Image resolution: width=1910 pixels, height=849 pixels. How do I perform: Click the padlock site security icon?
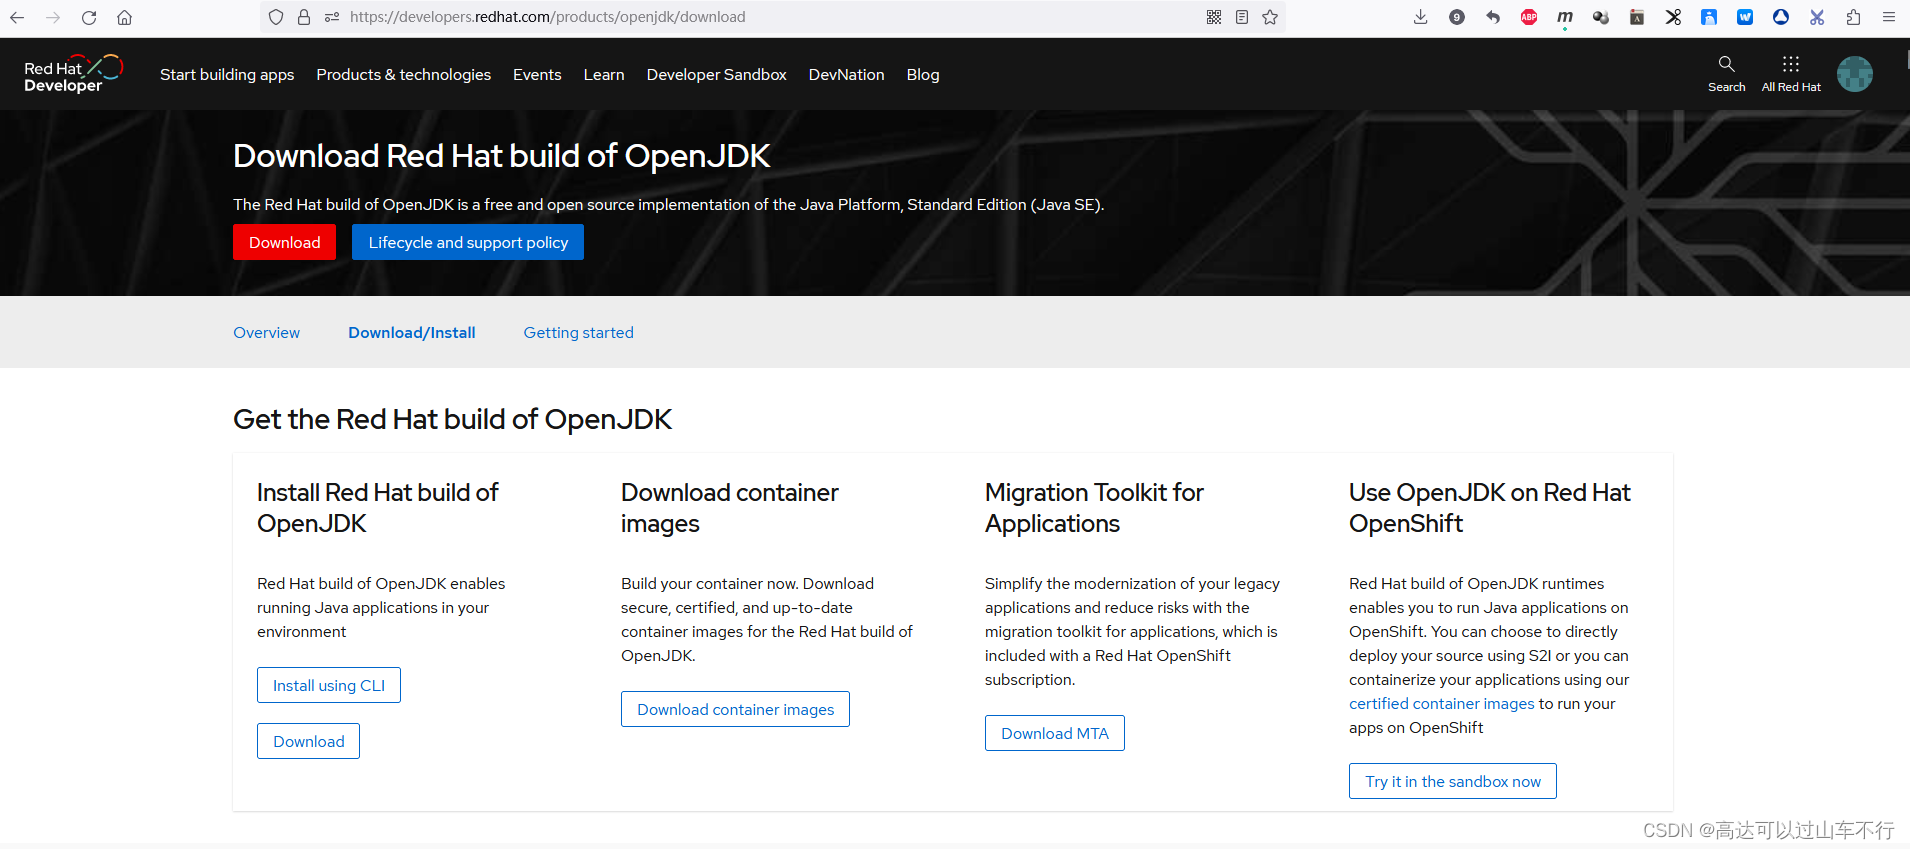304,17
